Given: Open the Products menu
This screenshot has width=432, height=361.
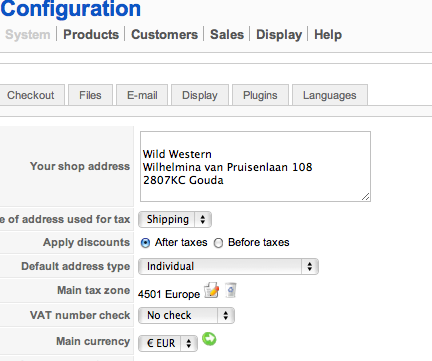Looking at the screenshot, I should pos(91,34).
